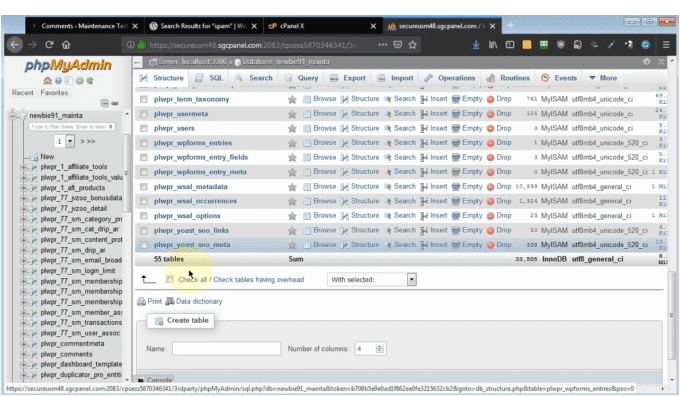Image resolution: width=680 pixels, height=396 pixels.
Task: Expand plwpr_commentmeta tree node
Action: pos(24,344)
